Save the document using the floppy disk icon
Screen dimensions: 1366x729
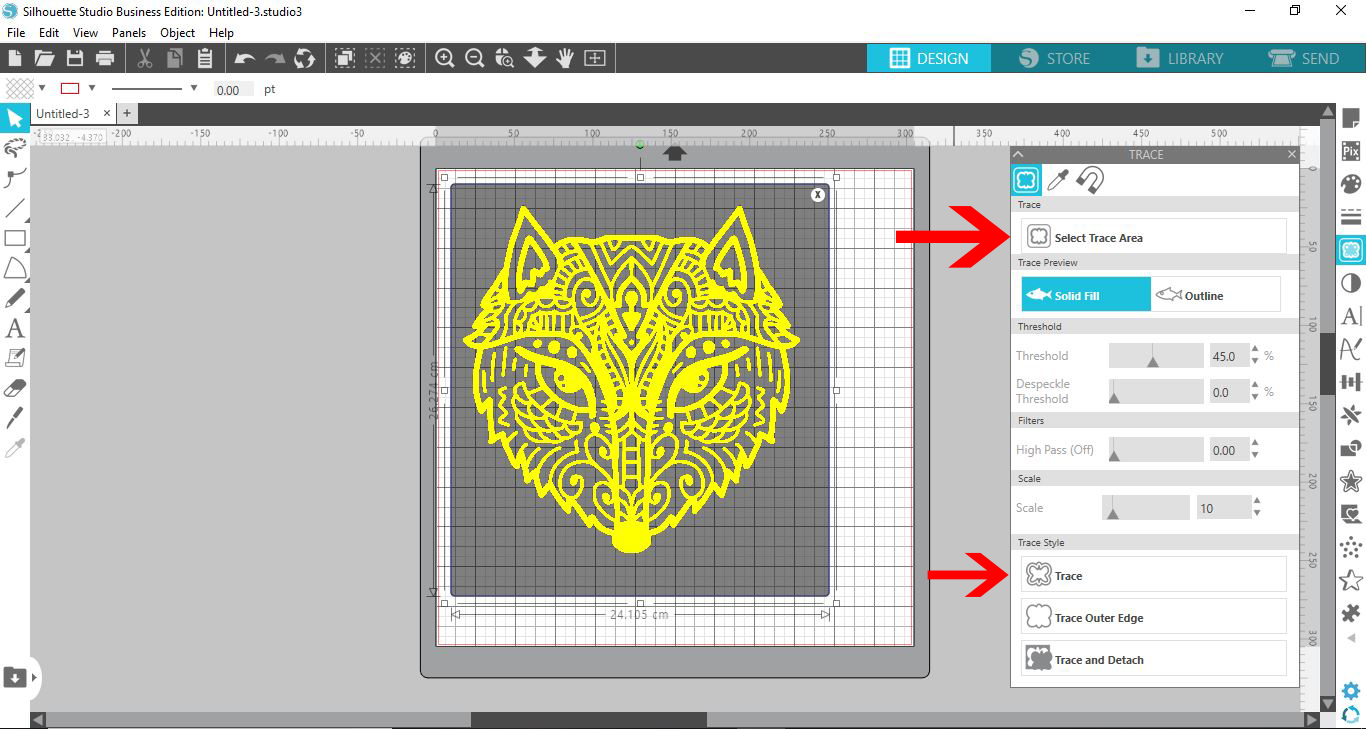[x=74, y=58]
